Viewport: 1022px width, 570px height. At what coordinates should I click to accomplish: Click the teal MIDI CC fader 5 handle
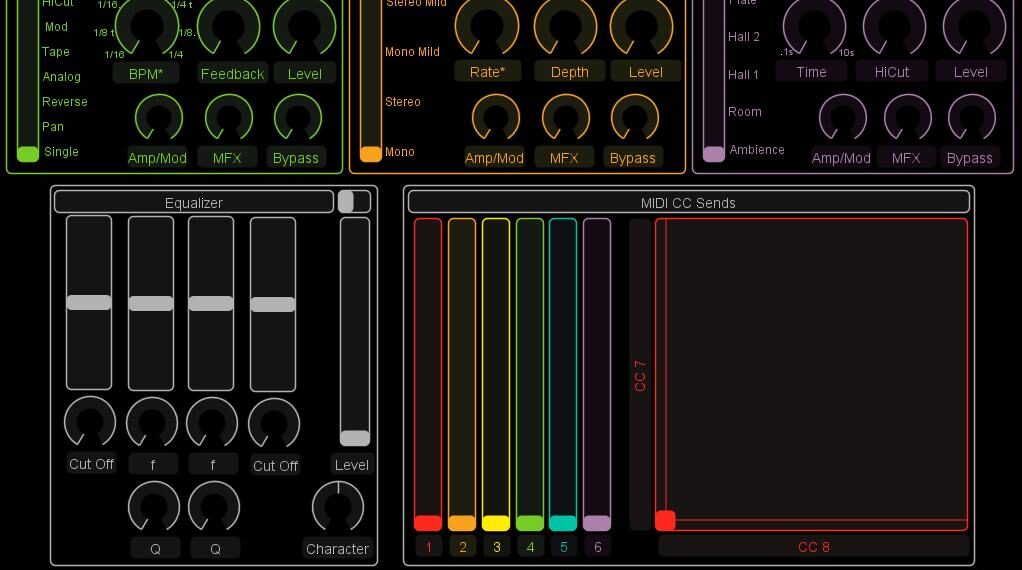(x=563, y=523)
